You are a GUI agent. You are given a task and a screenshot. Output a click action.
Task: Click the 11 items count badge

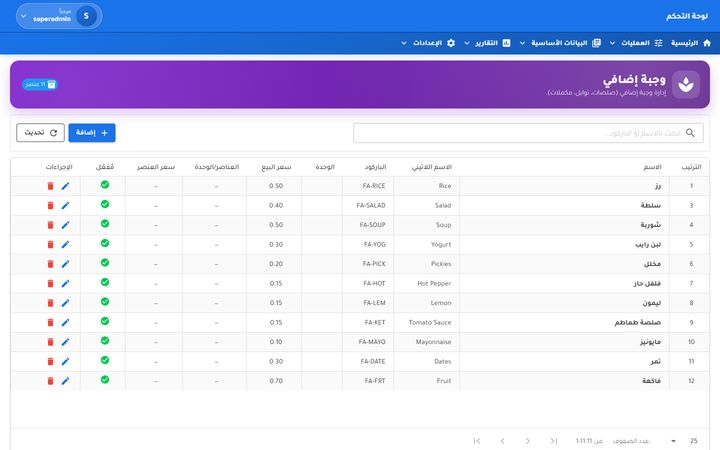point(39,84)
